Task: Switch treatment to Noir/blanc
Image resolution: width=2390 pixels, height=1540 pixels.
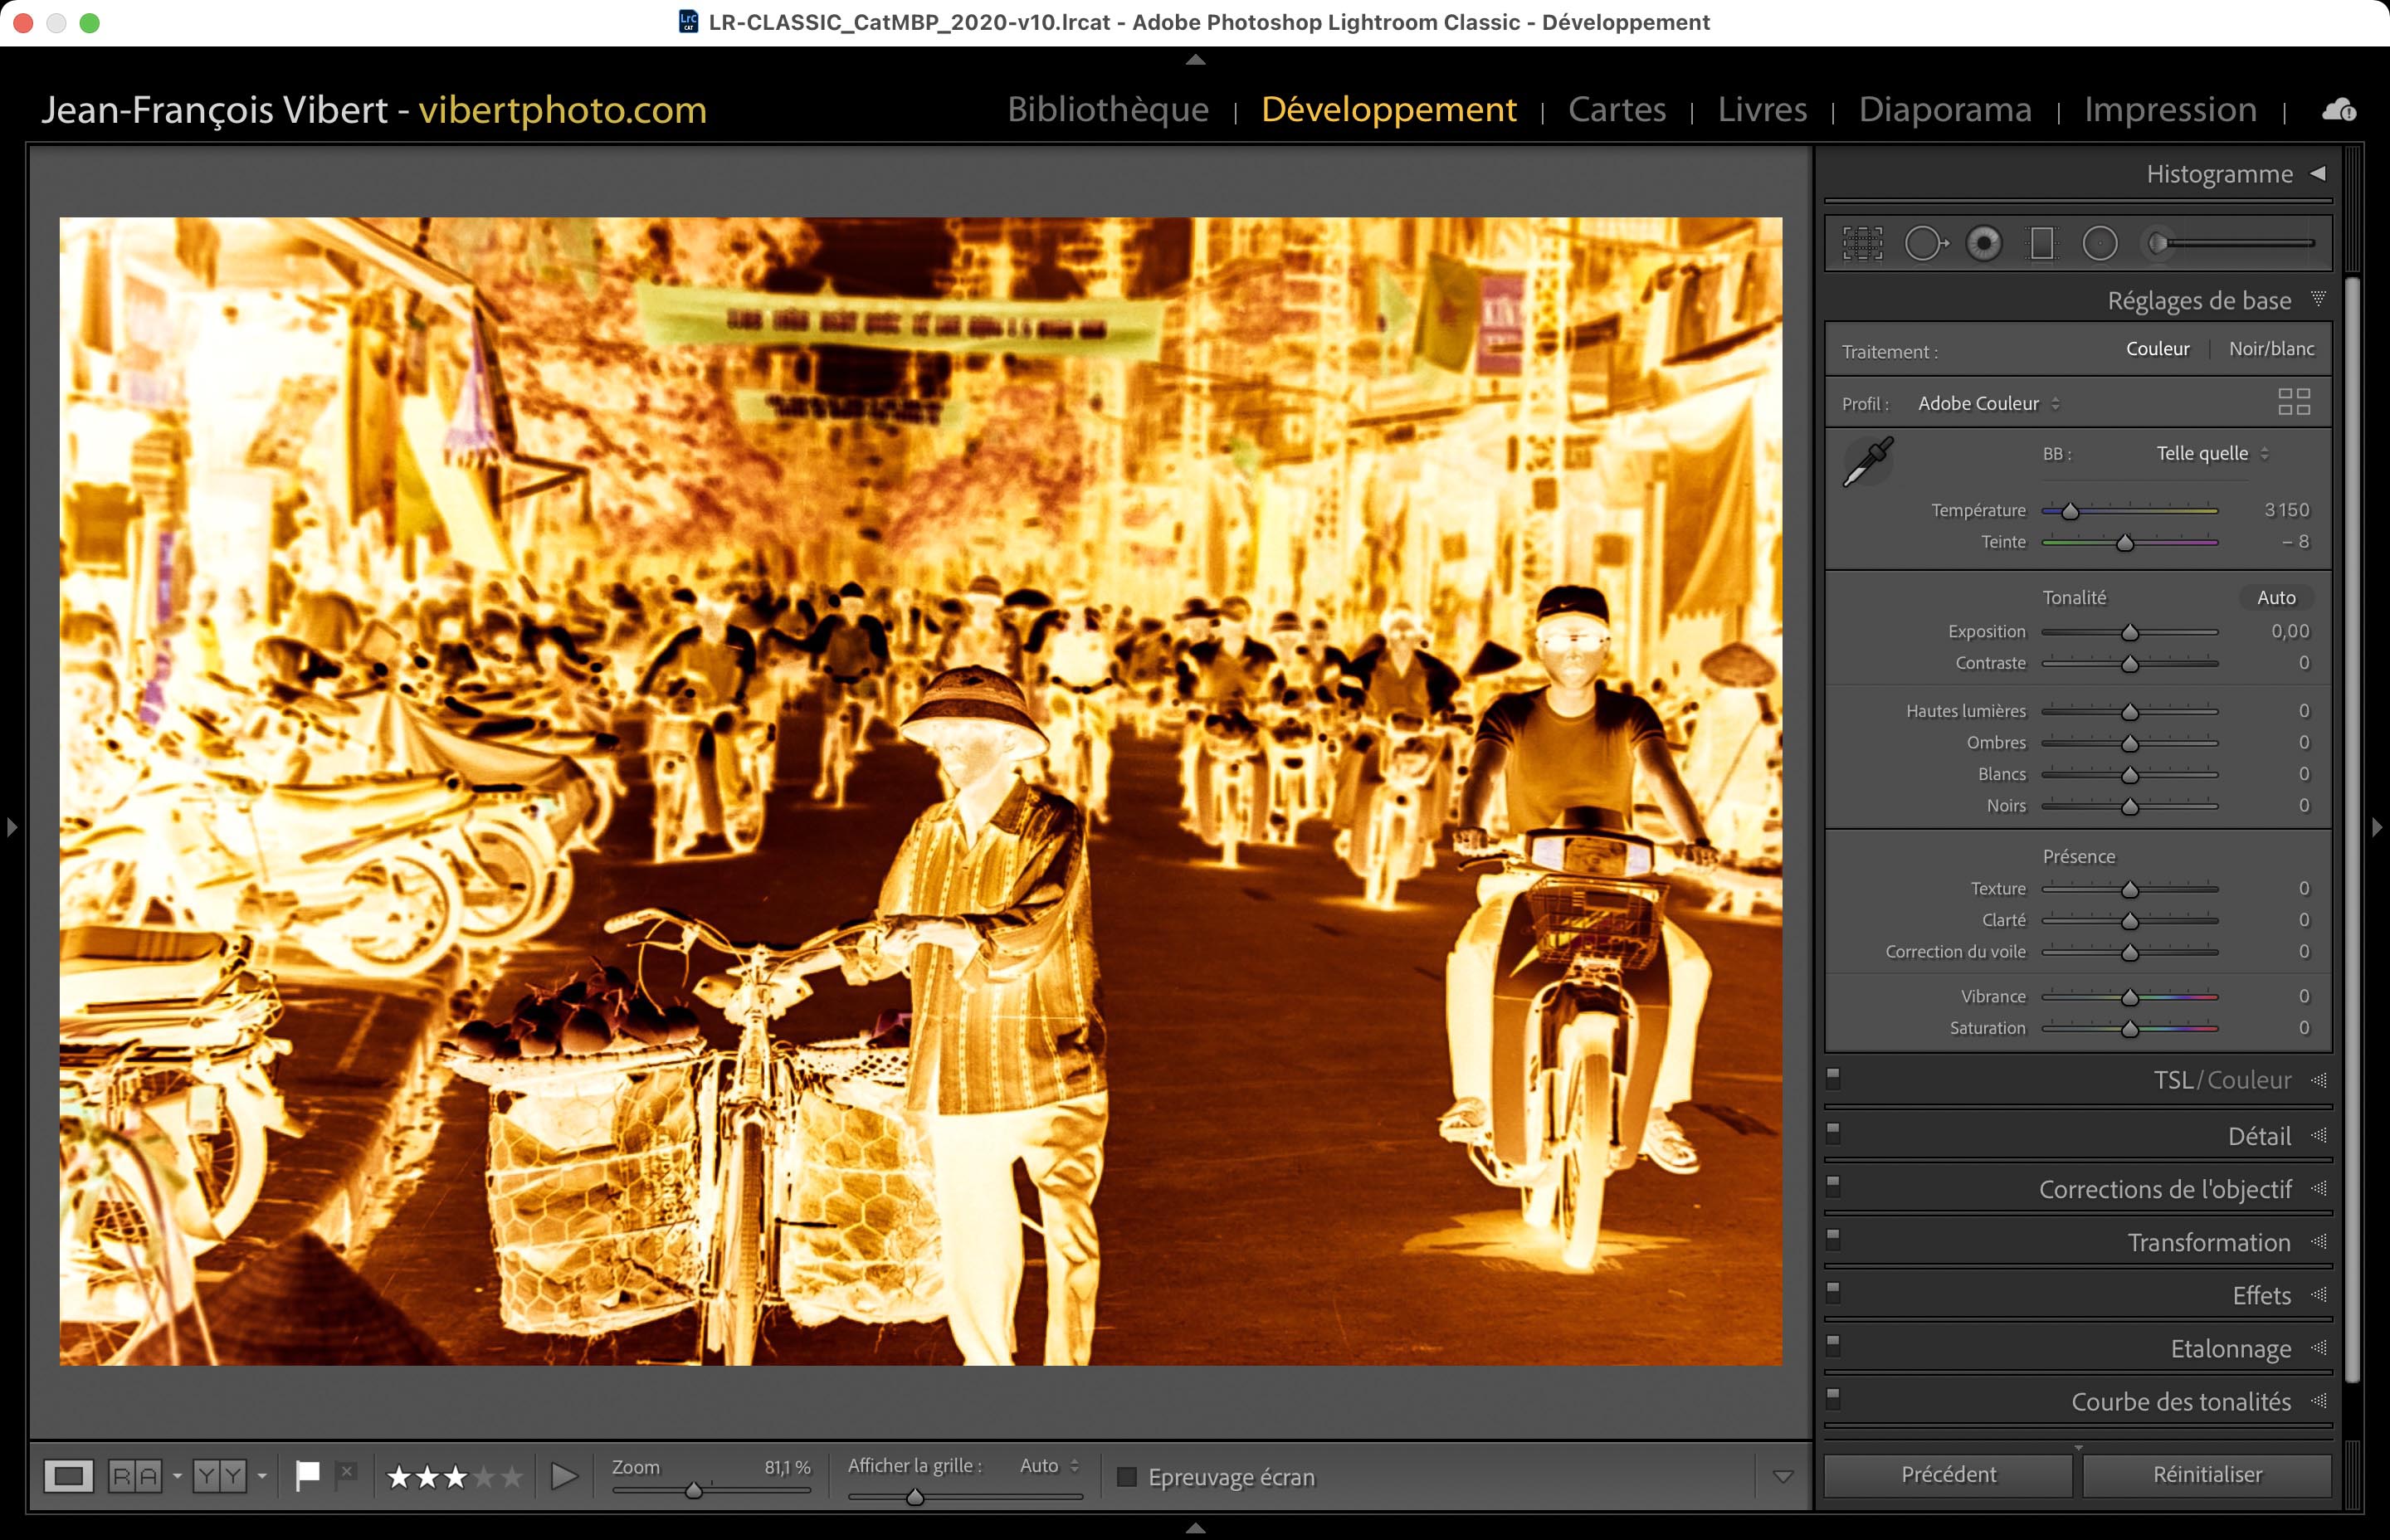Action: tap(2271, 349)
